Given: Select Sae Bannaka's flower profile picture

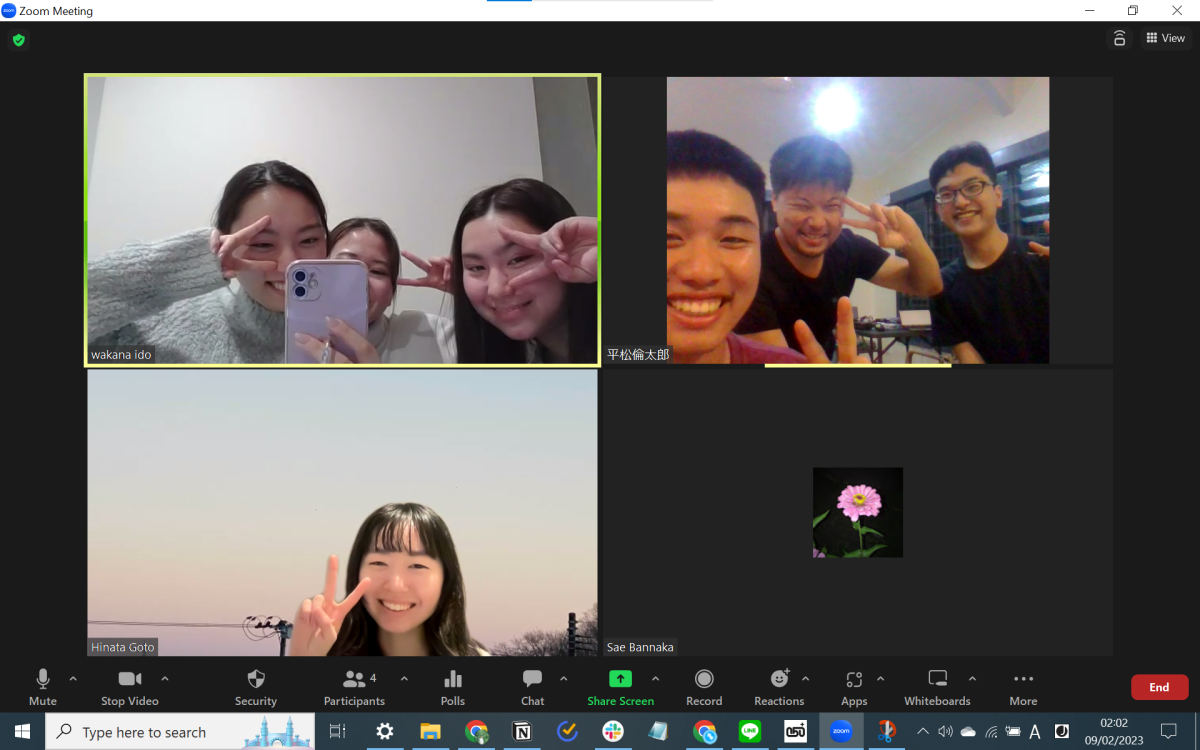Looking at the screenshot, I should (858, 512).
